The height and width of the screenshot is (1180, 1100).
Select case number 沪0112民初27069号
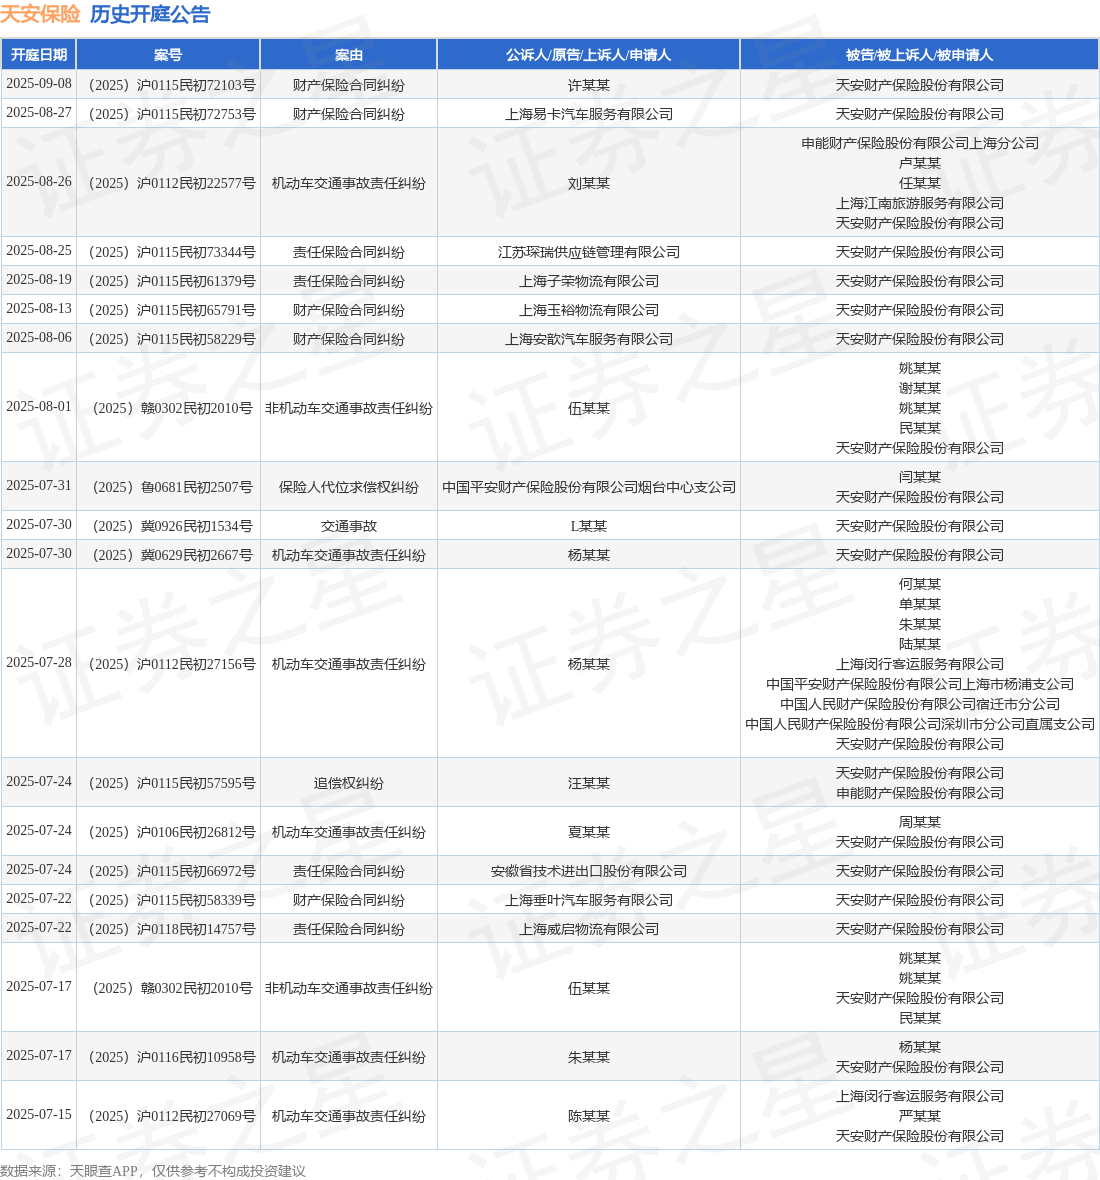[x=172, y=1116]
